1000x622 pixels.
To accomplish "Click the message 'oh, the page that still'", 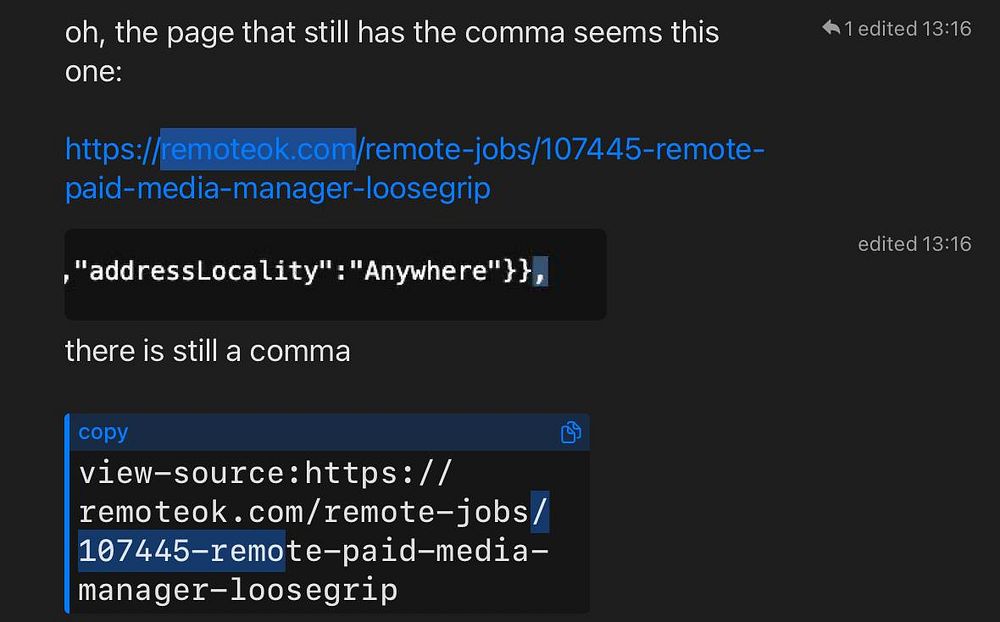I will [392, 51].
